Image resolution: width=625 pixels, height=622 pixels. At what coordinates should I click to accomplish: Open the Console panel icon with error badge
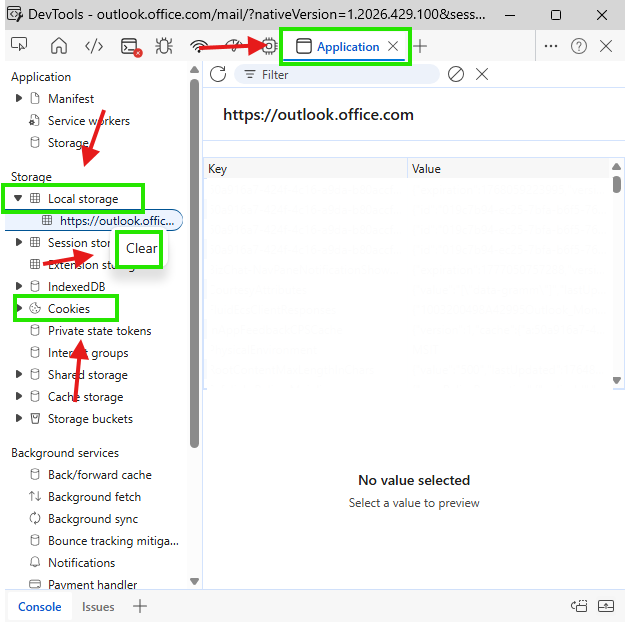point(131,47)
